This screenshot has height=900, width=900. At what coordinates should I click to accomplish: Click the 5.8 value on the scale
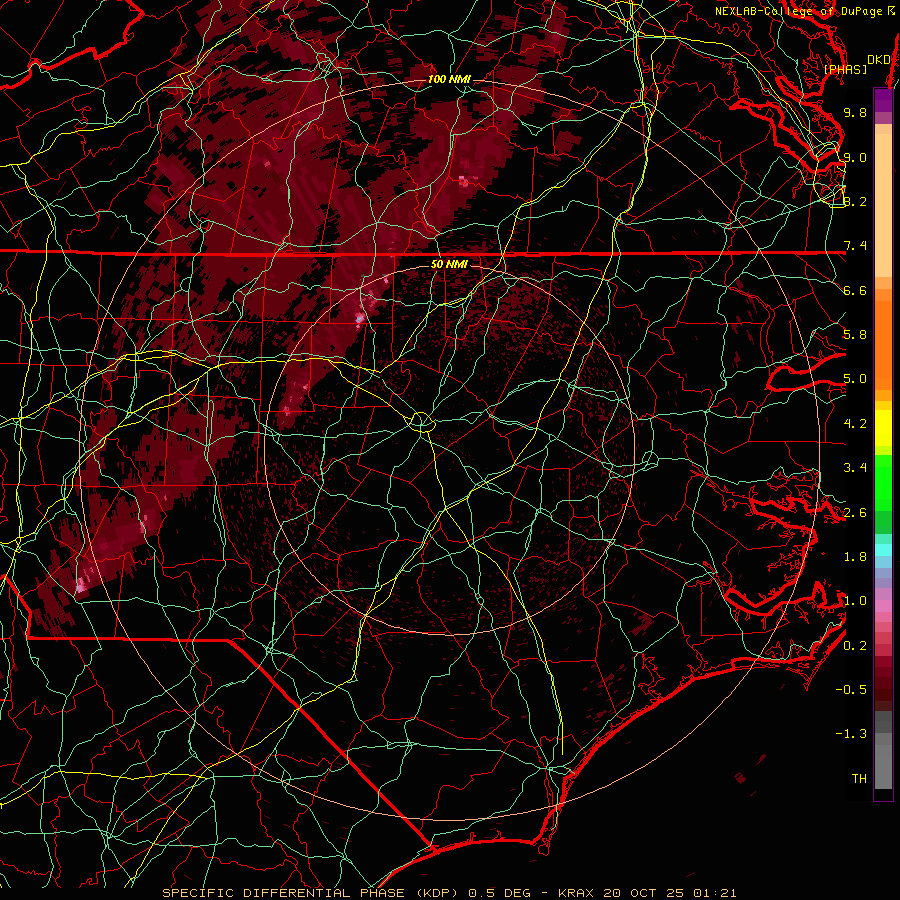coord(855,335)
